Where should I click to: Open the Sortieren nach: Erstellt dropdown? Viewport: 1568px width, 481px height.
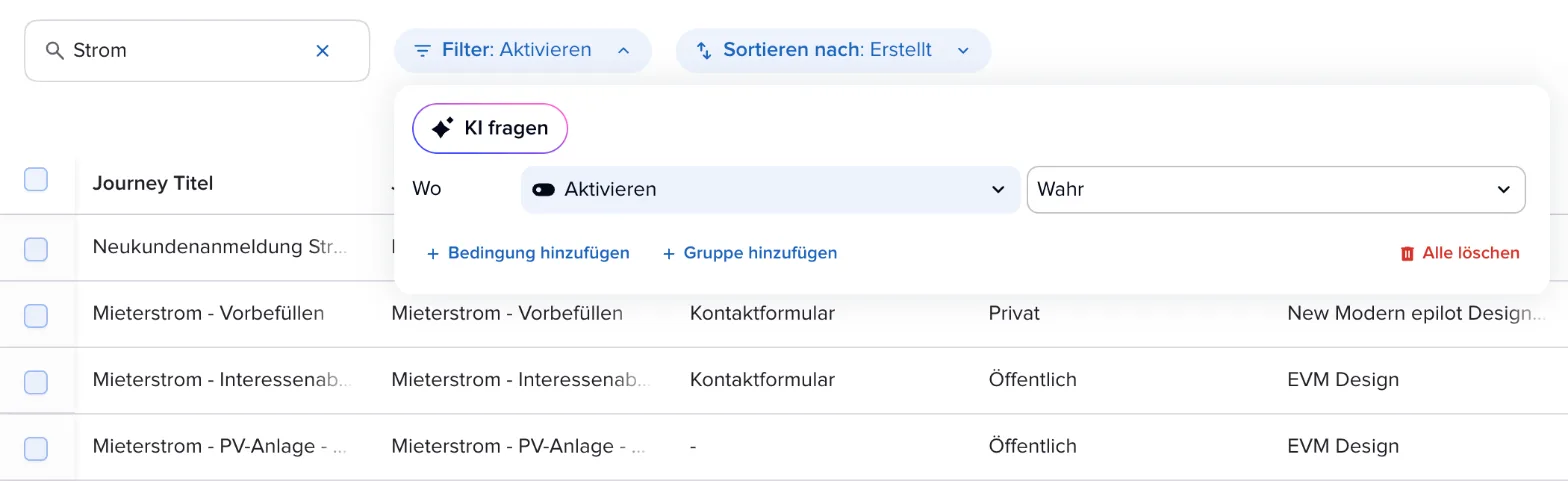click(x=834, y=50)
